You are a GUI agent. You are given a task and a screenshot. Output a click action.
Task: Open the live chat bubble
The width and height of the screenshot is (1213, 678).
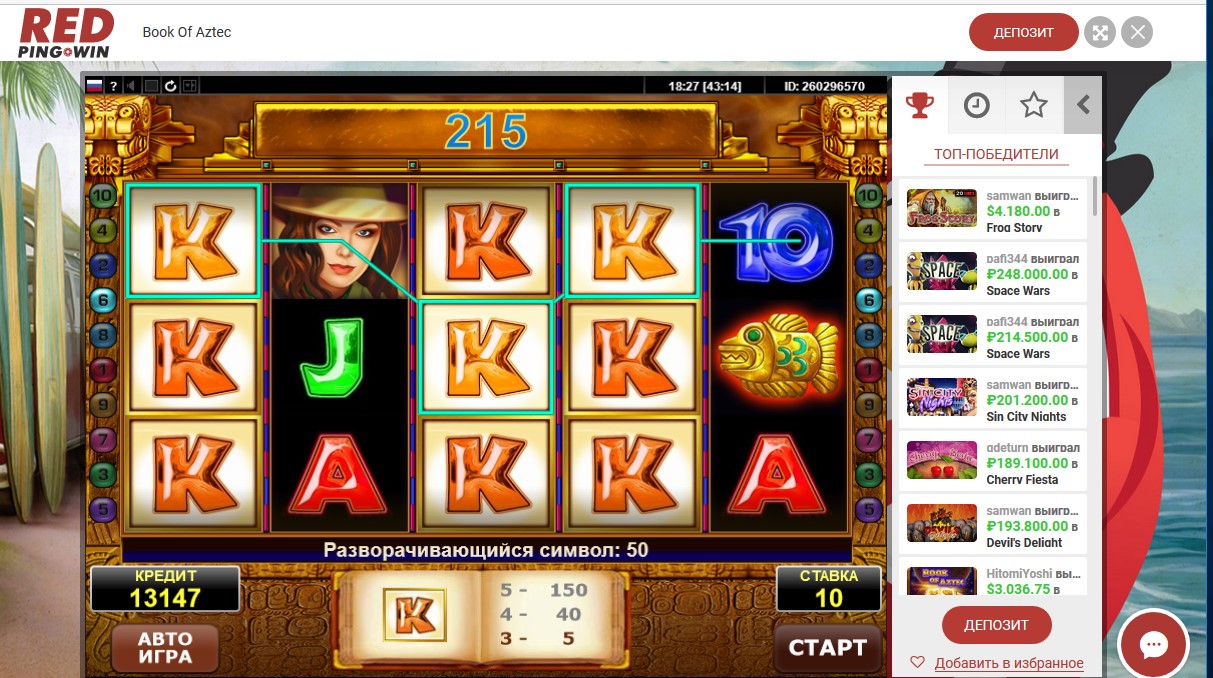pyautogui.click(x=1153, y=645)
